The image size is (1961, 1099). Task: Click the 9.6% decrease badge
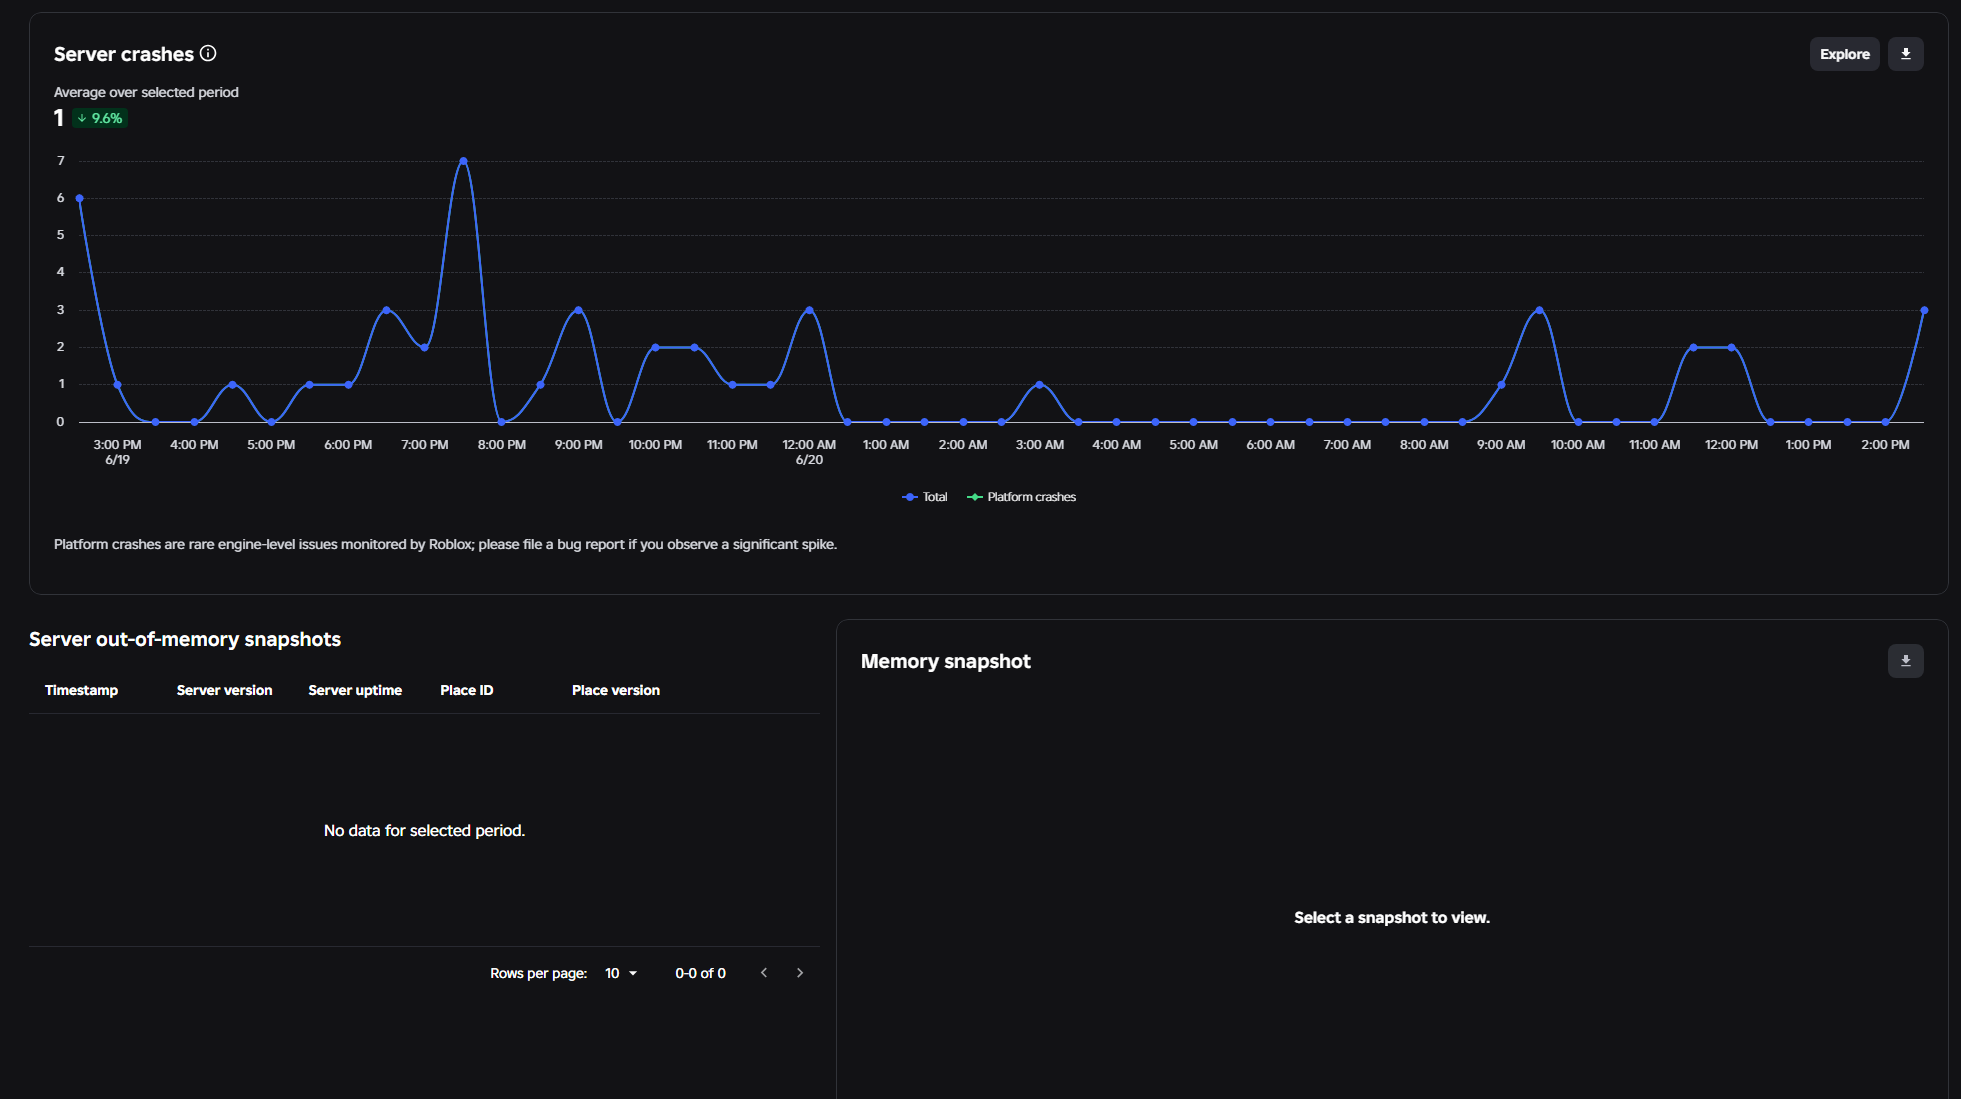100,118
